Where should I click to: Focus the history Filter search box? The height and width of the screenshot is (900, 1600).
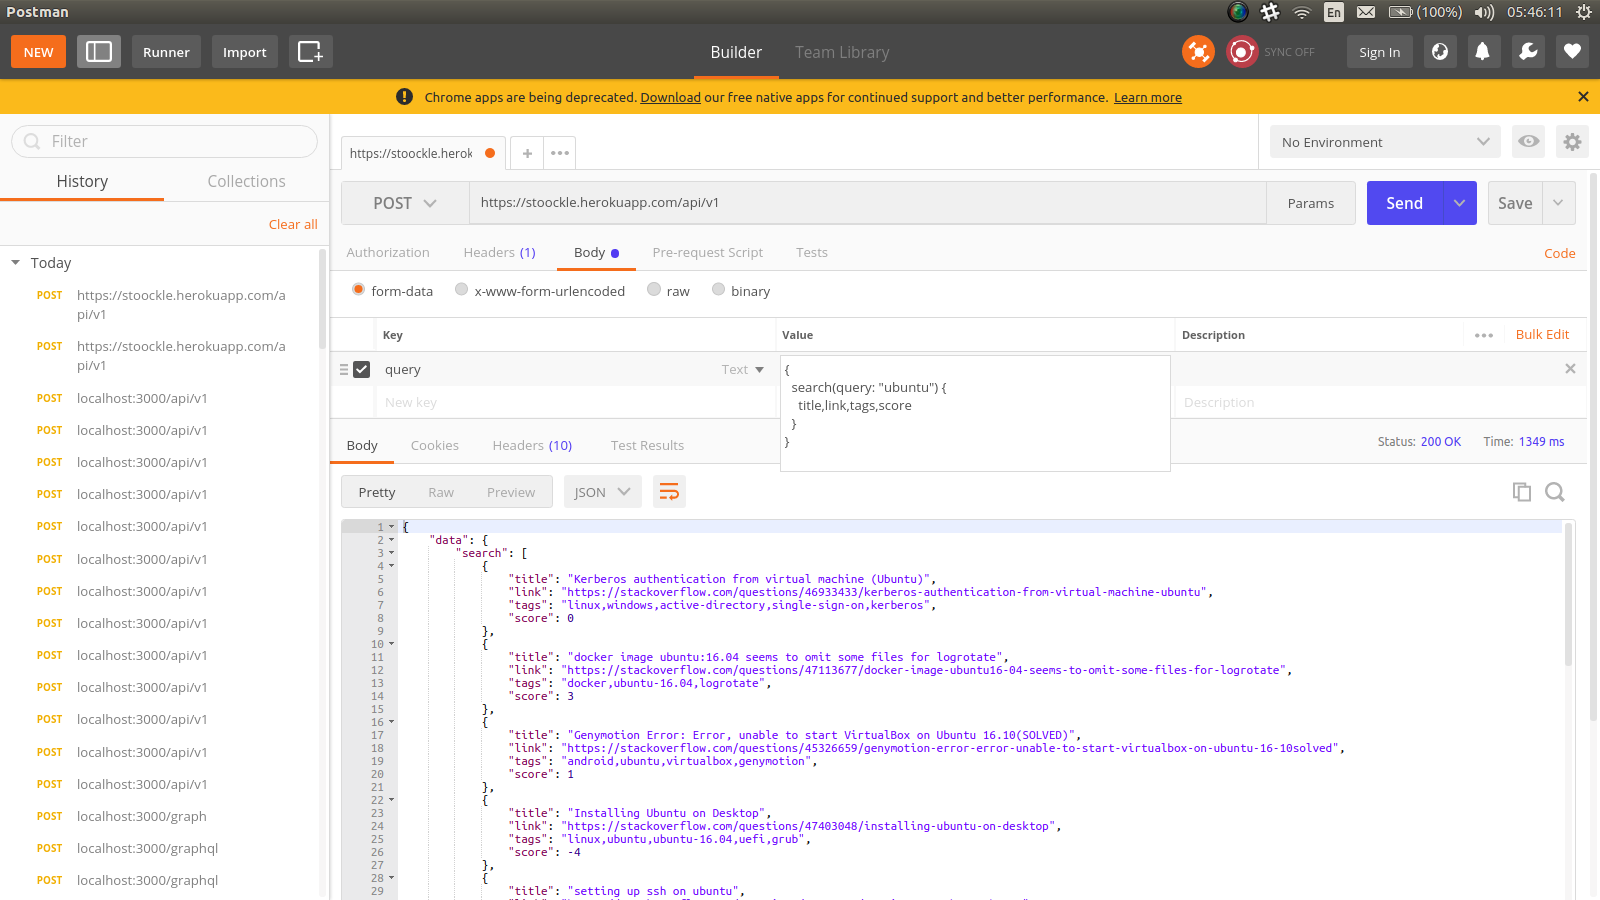165,142
